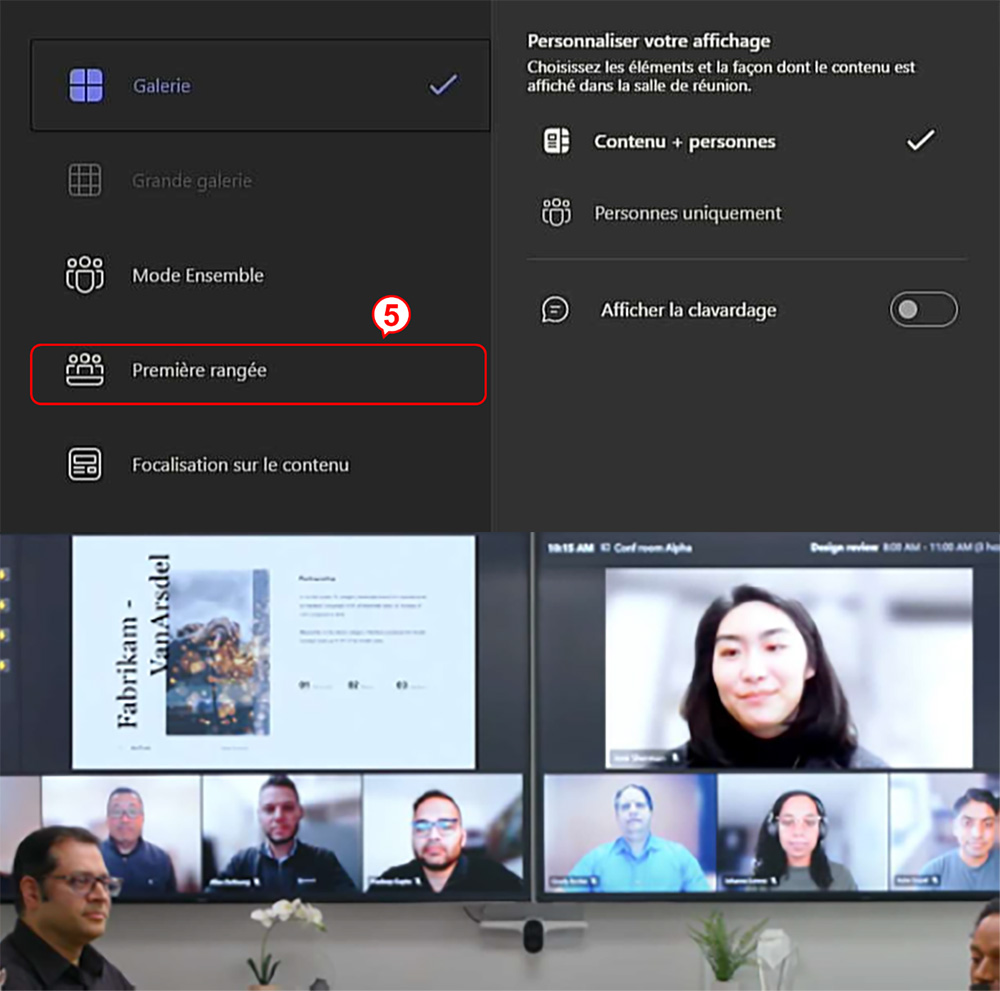The width and height of the screenshot is (1000, 991).
Task: Click the chat bubble icon beside clavardage
Action: tap(555, 310)
